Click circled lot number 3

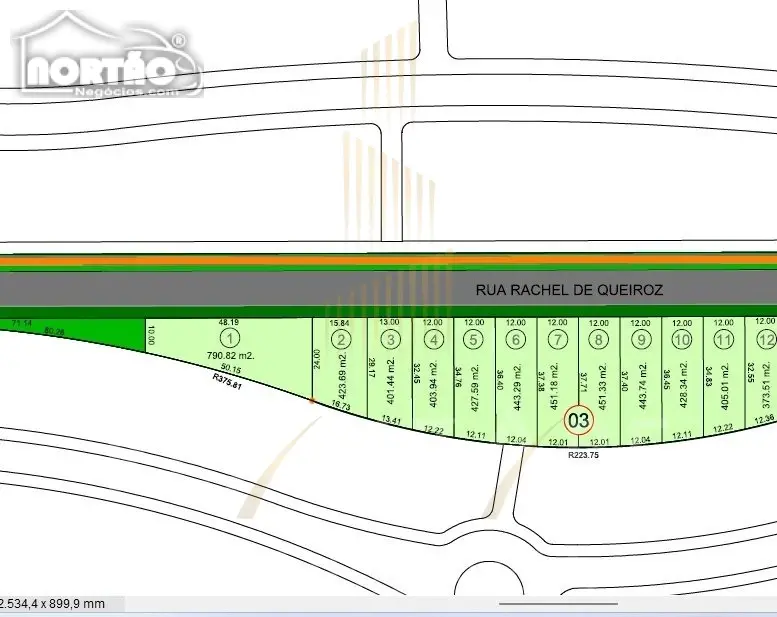[390, 340]
